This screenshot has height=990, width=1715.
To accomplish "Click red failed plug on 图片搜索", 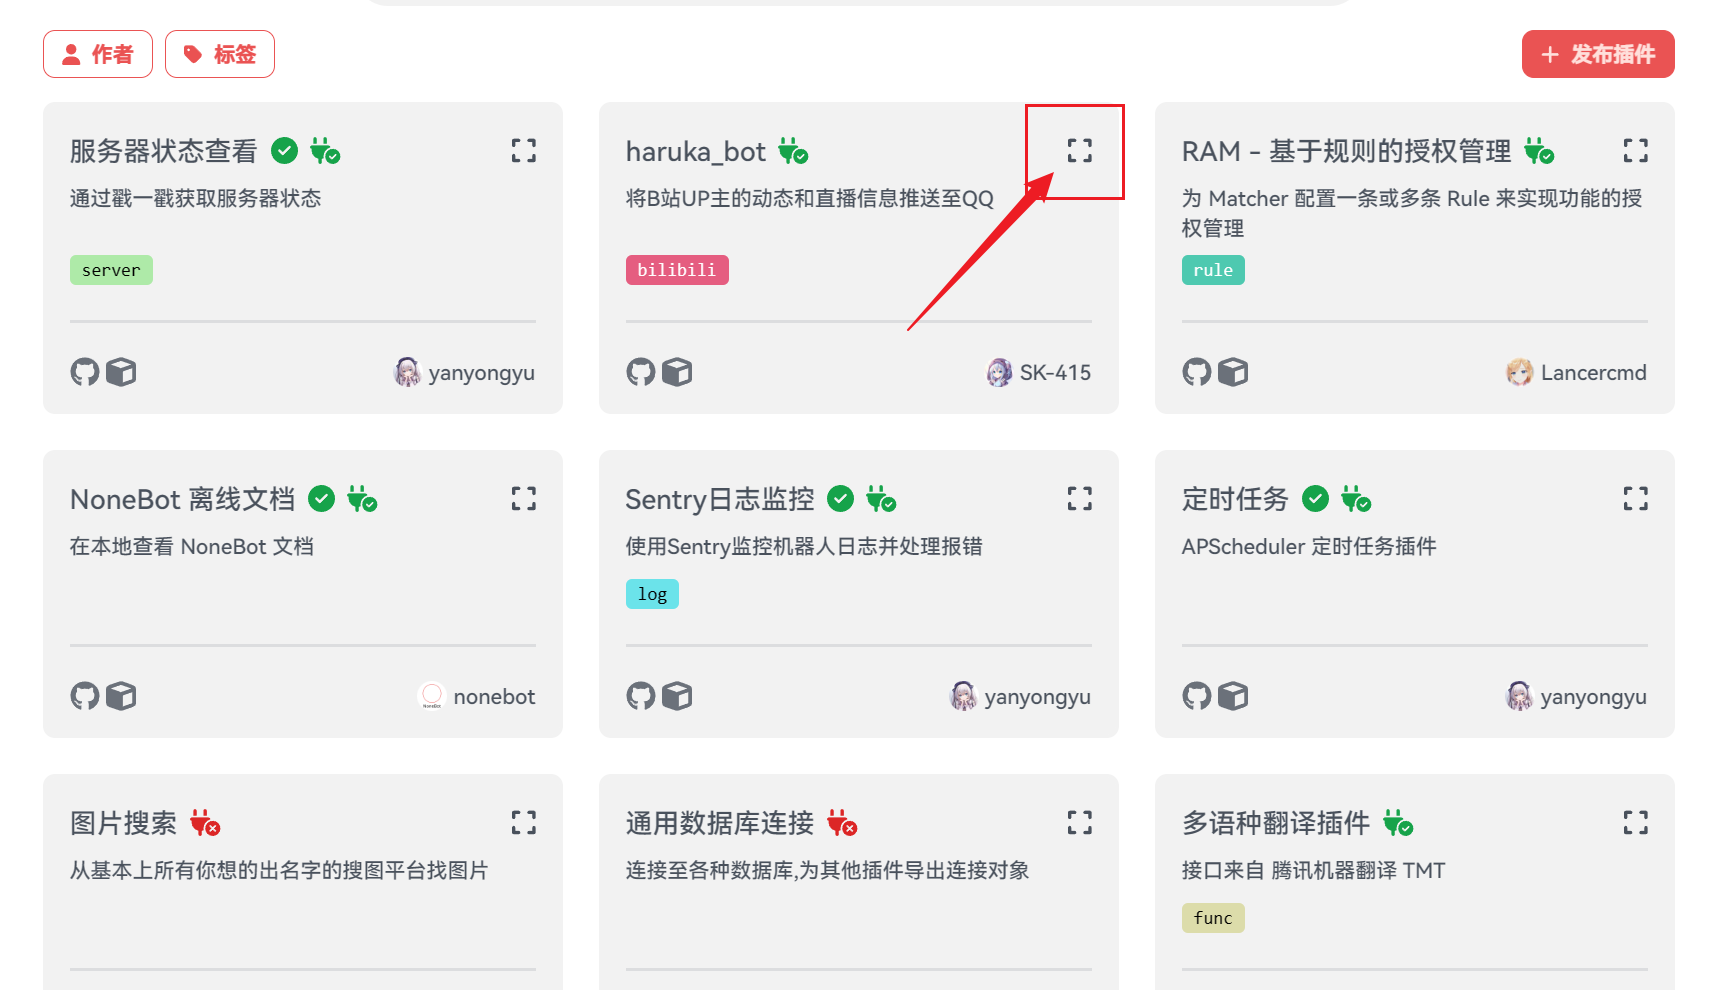I will click(205, 823).
